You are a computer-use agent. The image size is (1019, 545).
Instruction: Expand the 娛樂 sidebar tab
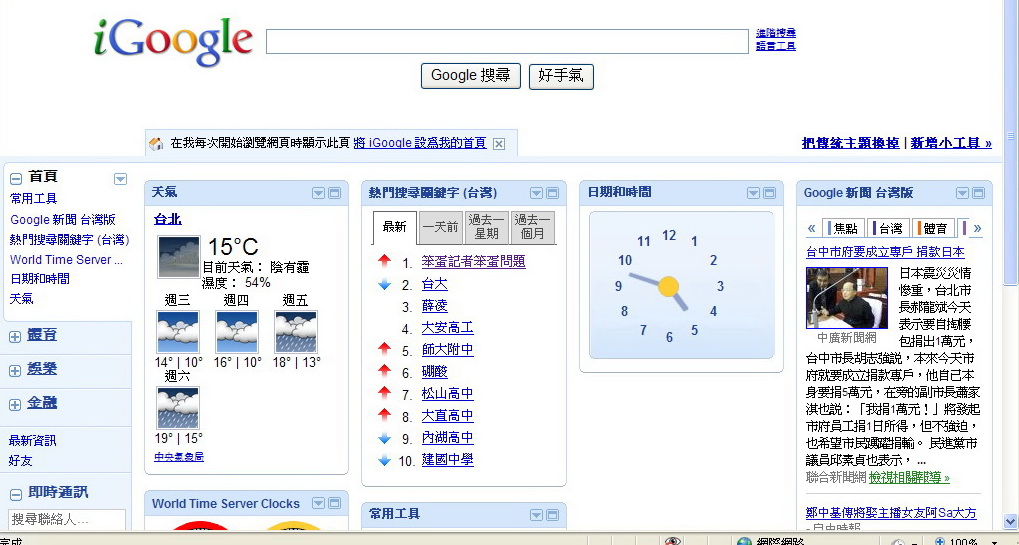[x=15, y=370]
